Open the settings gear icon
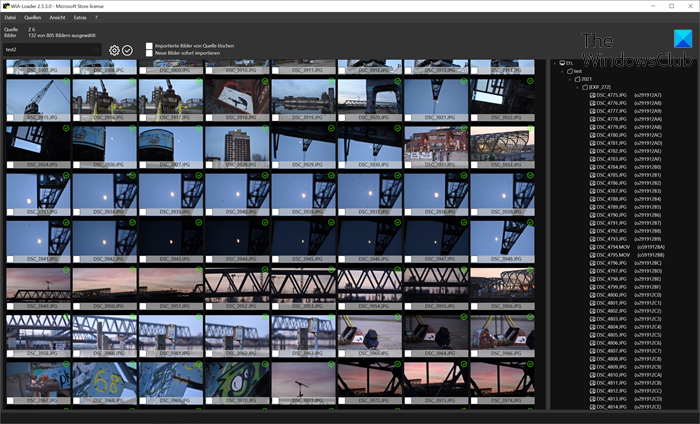The image size is (700, 424). point(114,50)
